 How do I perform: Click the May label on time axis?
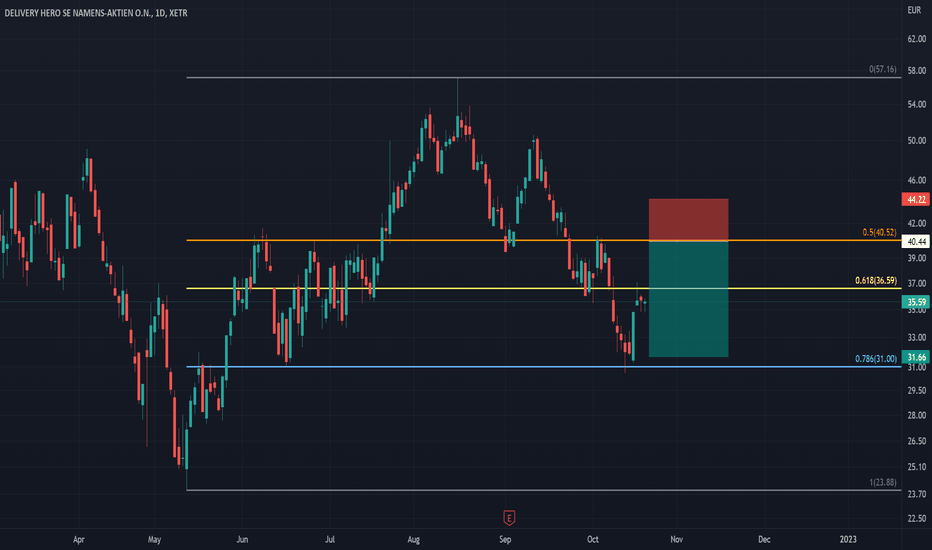tap(155, 539)
